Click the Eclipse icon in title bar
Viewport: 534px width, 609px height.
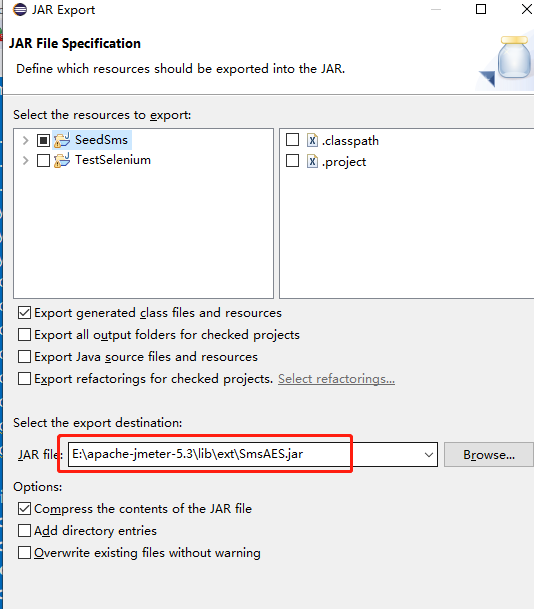click(x=20, y=9)
